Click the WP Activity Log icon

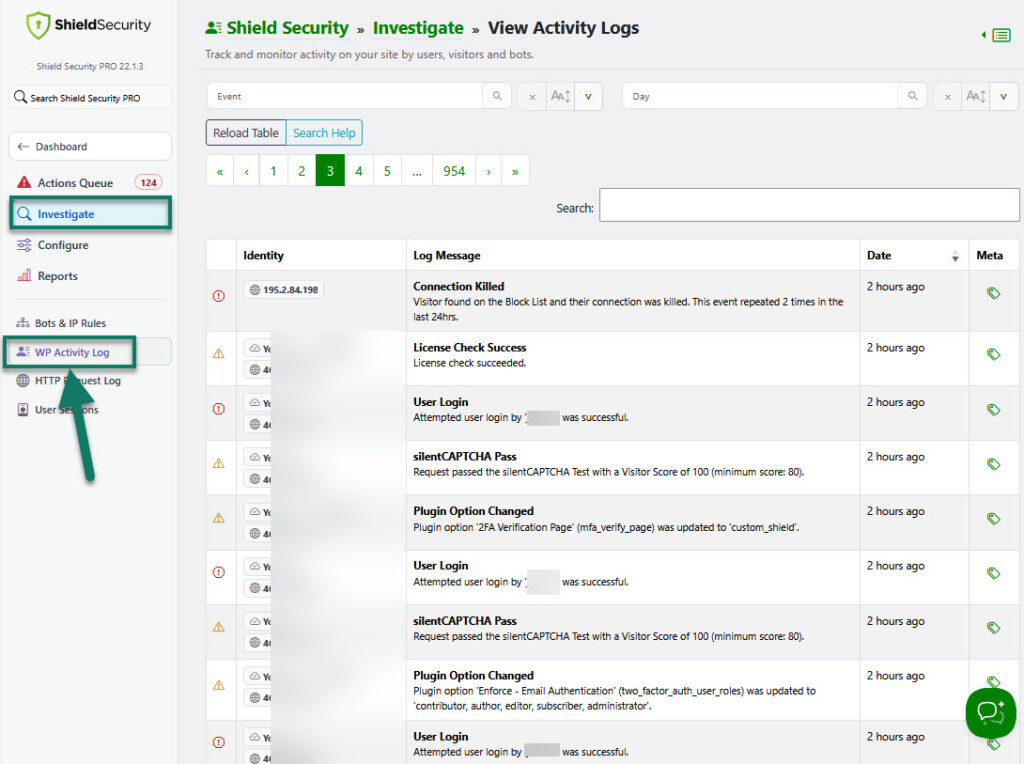(x=23, y=351)
